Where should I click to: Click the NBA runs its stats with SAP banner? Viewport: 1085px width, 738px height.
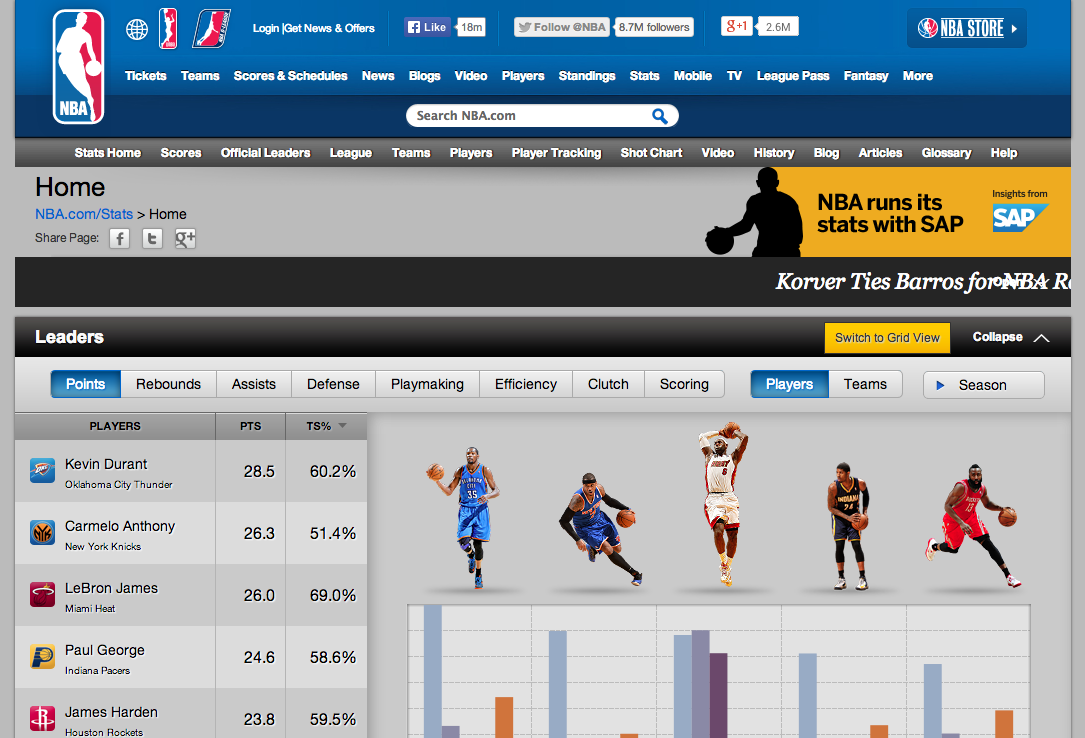point(887,212)
